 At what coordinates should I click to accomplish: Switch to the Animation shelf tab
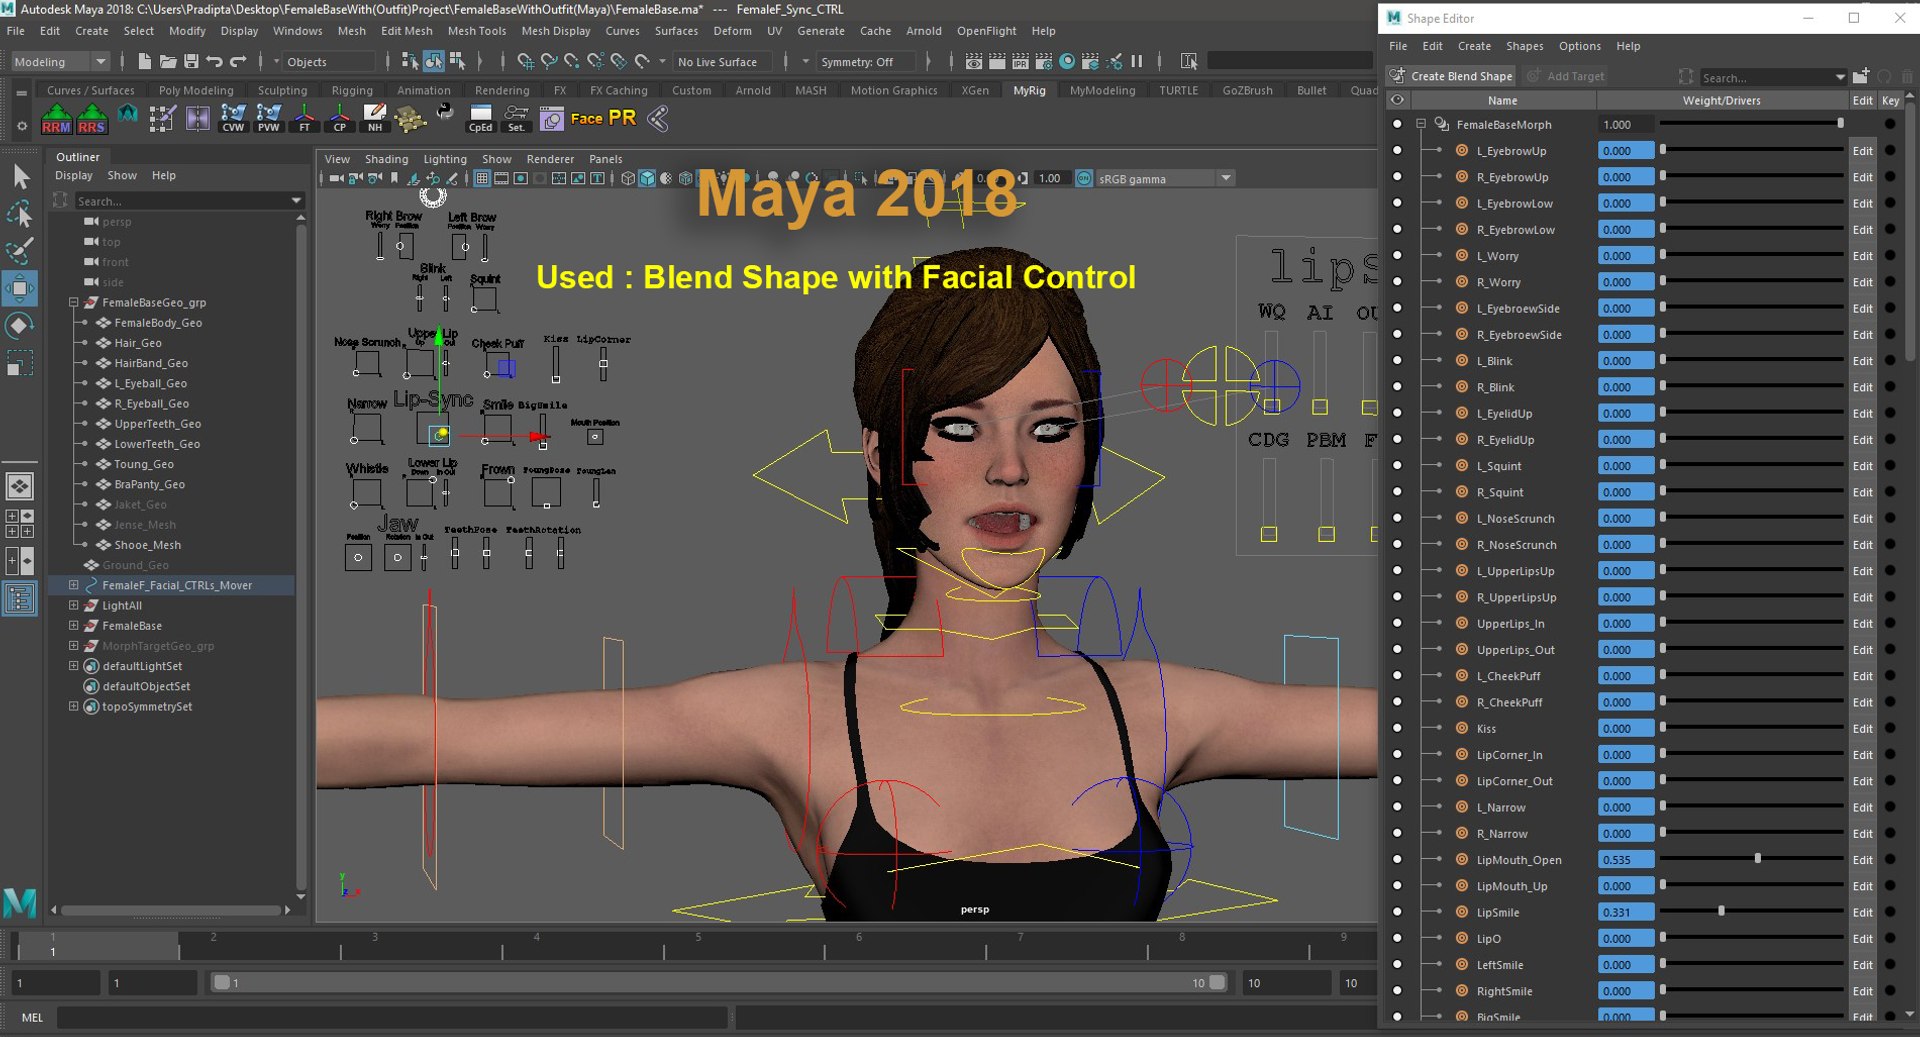click(x=424, y=90)
